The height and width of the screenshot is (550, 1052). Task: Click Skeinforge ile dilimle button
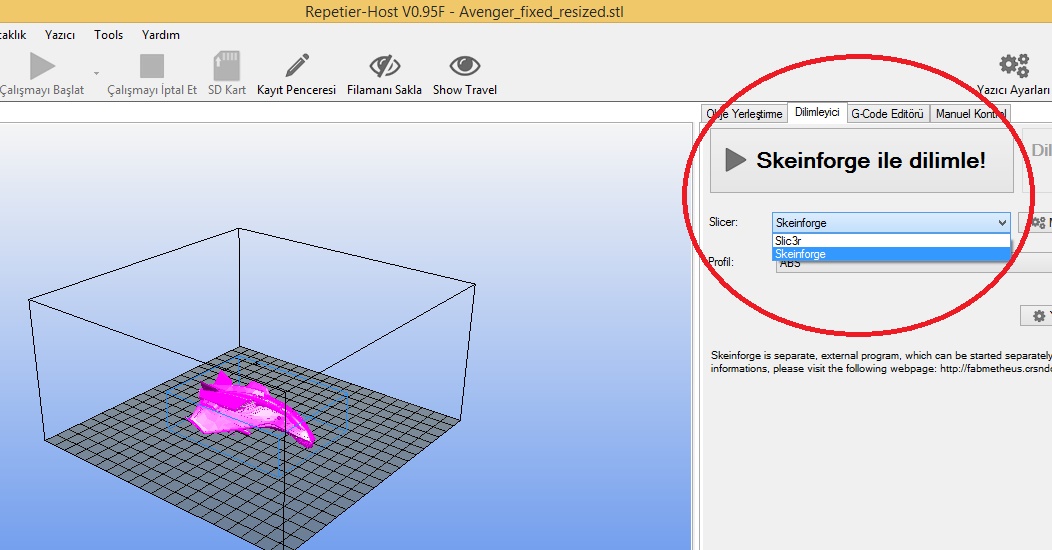click(861, 160)
